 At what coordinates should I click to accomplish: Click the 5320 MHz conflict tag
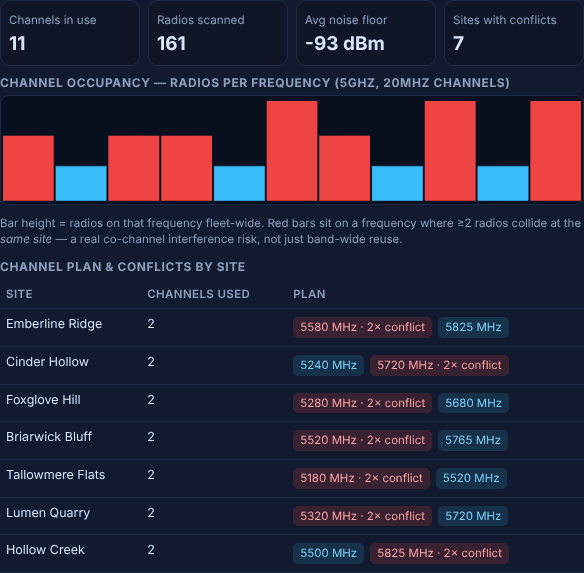(x=362, y=516)
